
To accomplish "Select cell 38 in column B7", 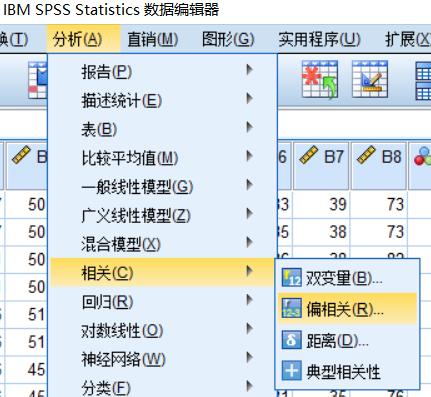I will [321, 232].
